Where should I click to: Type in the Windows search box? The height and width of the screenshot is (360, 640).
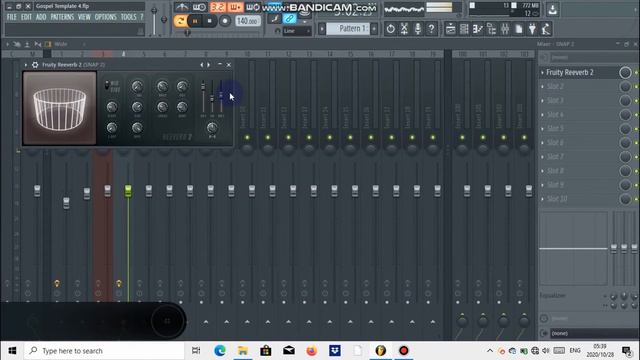coord(104,351)
